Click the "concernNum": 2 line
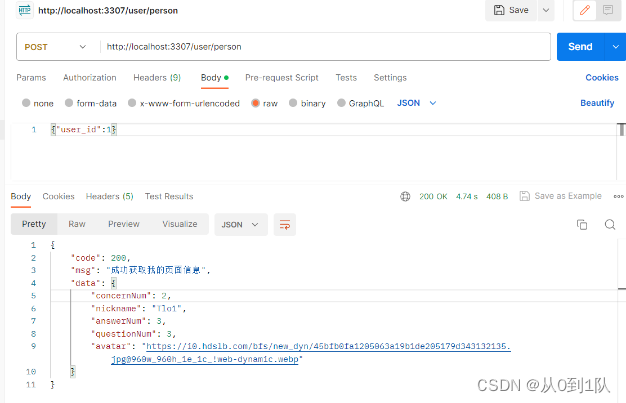The image size is (626, 403). point(131,296)
